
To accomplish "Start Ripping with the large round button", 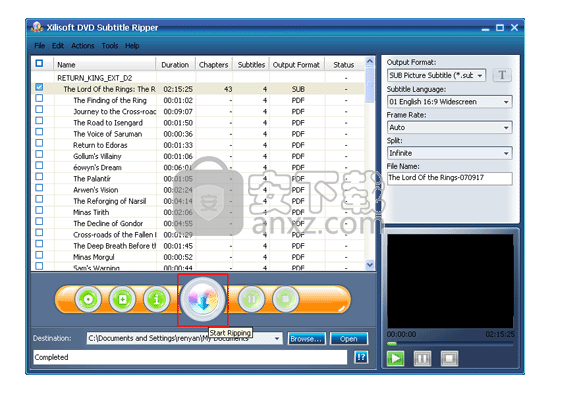I will pos(203,299).
